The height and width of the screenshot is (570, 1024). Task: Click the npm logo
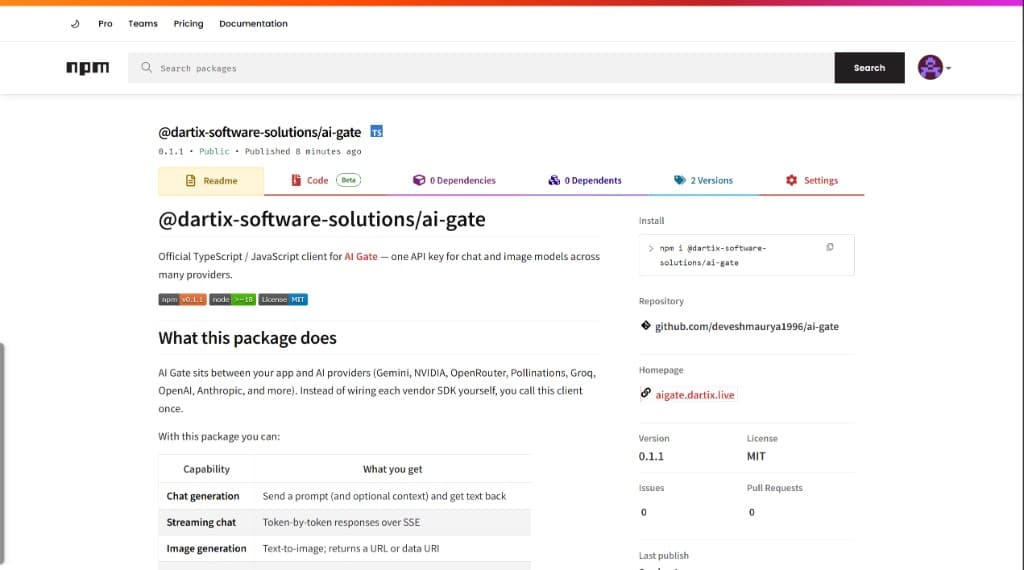[x=88, y=68]
